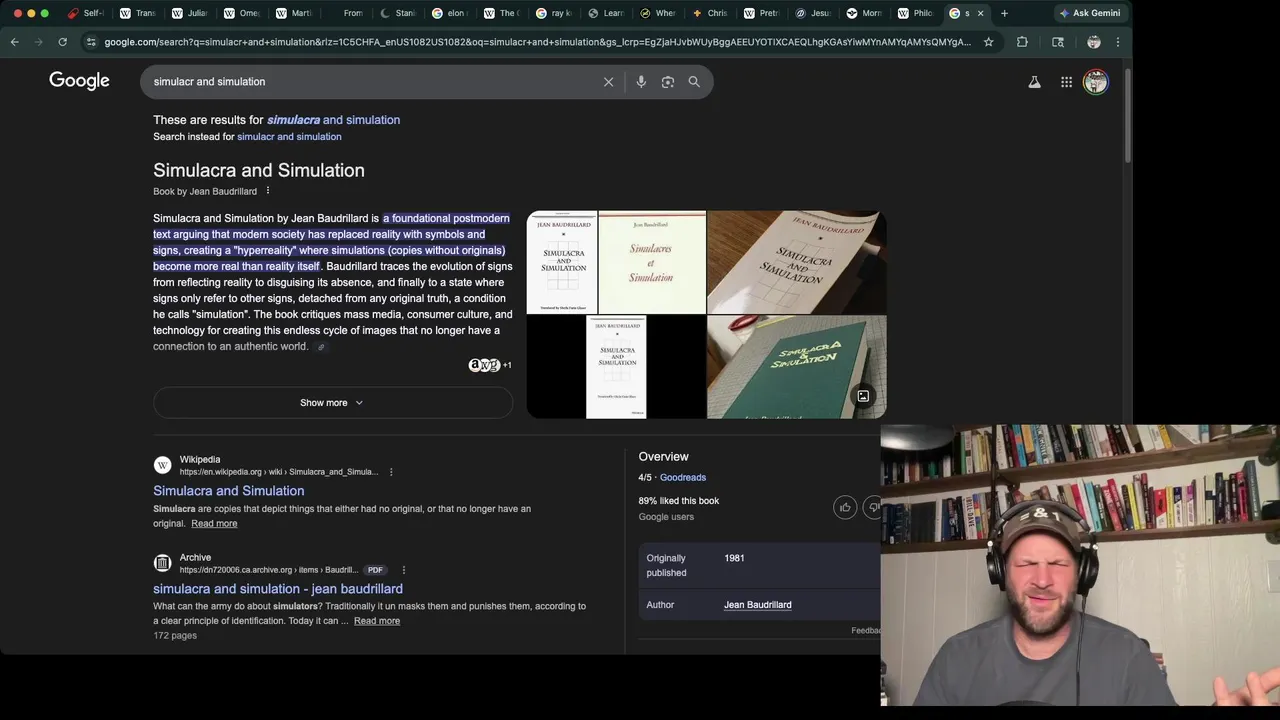Image resolution: width=1280 pixels, height=720 pixels.
Task: Switch to the 'elon' Google tab
Action: point(449,13)
